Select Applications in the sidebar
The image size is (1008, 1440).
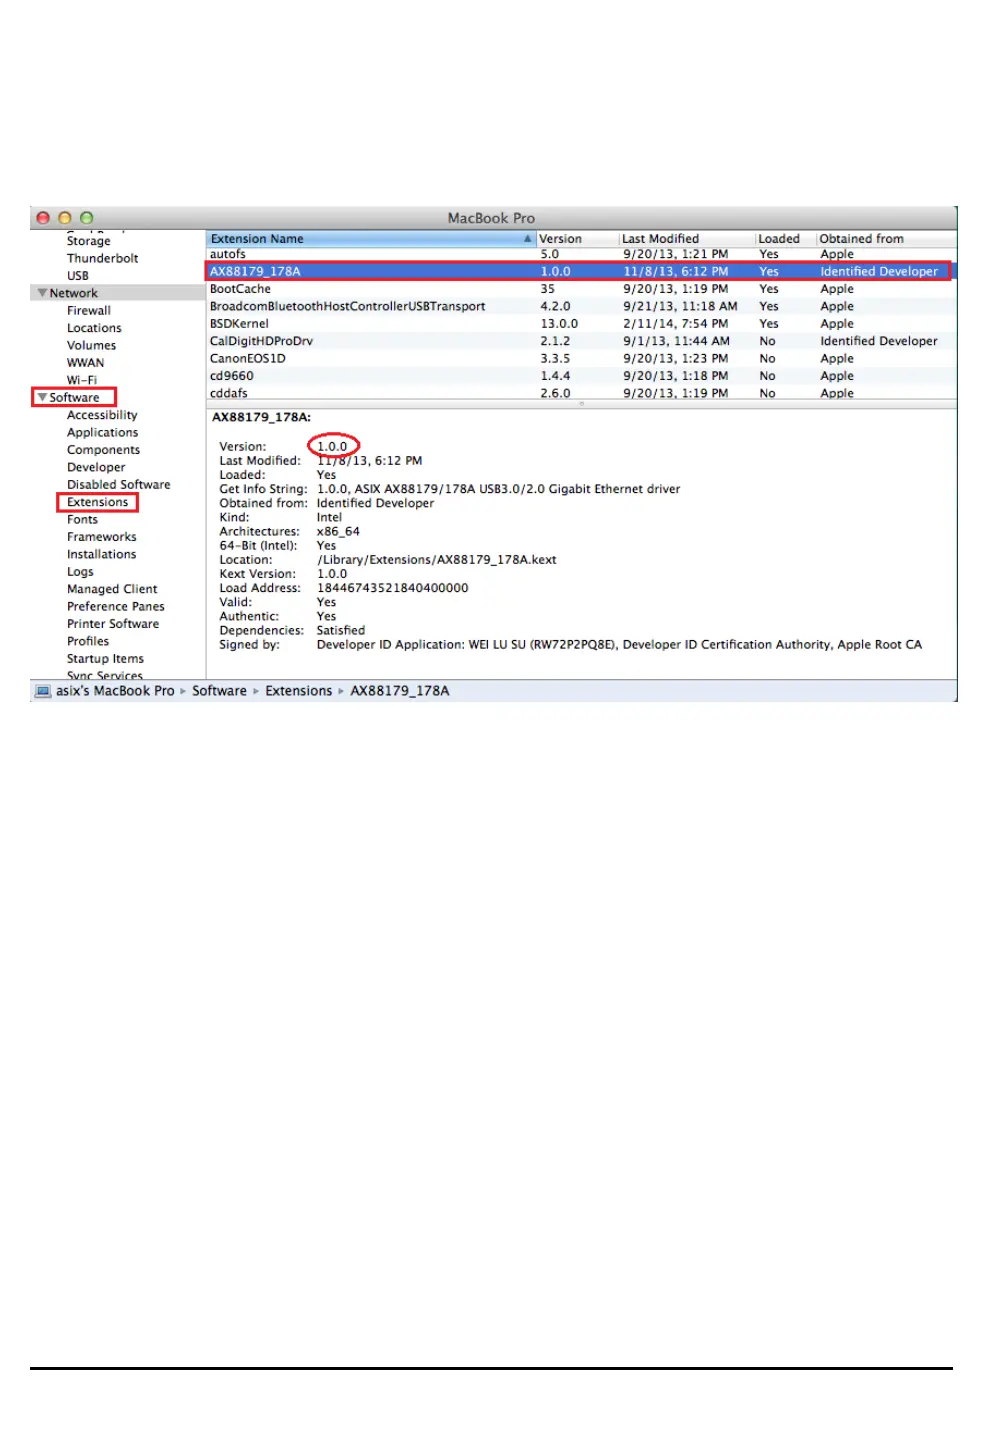click(x=103, y=433)
